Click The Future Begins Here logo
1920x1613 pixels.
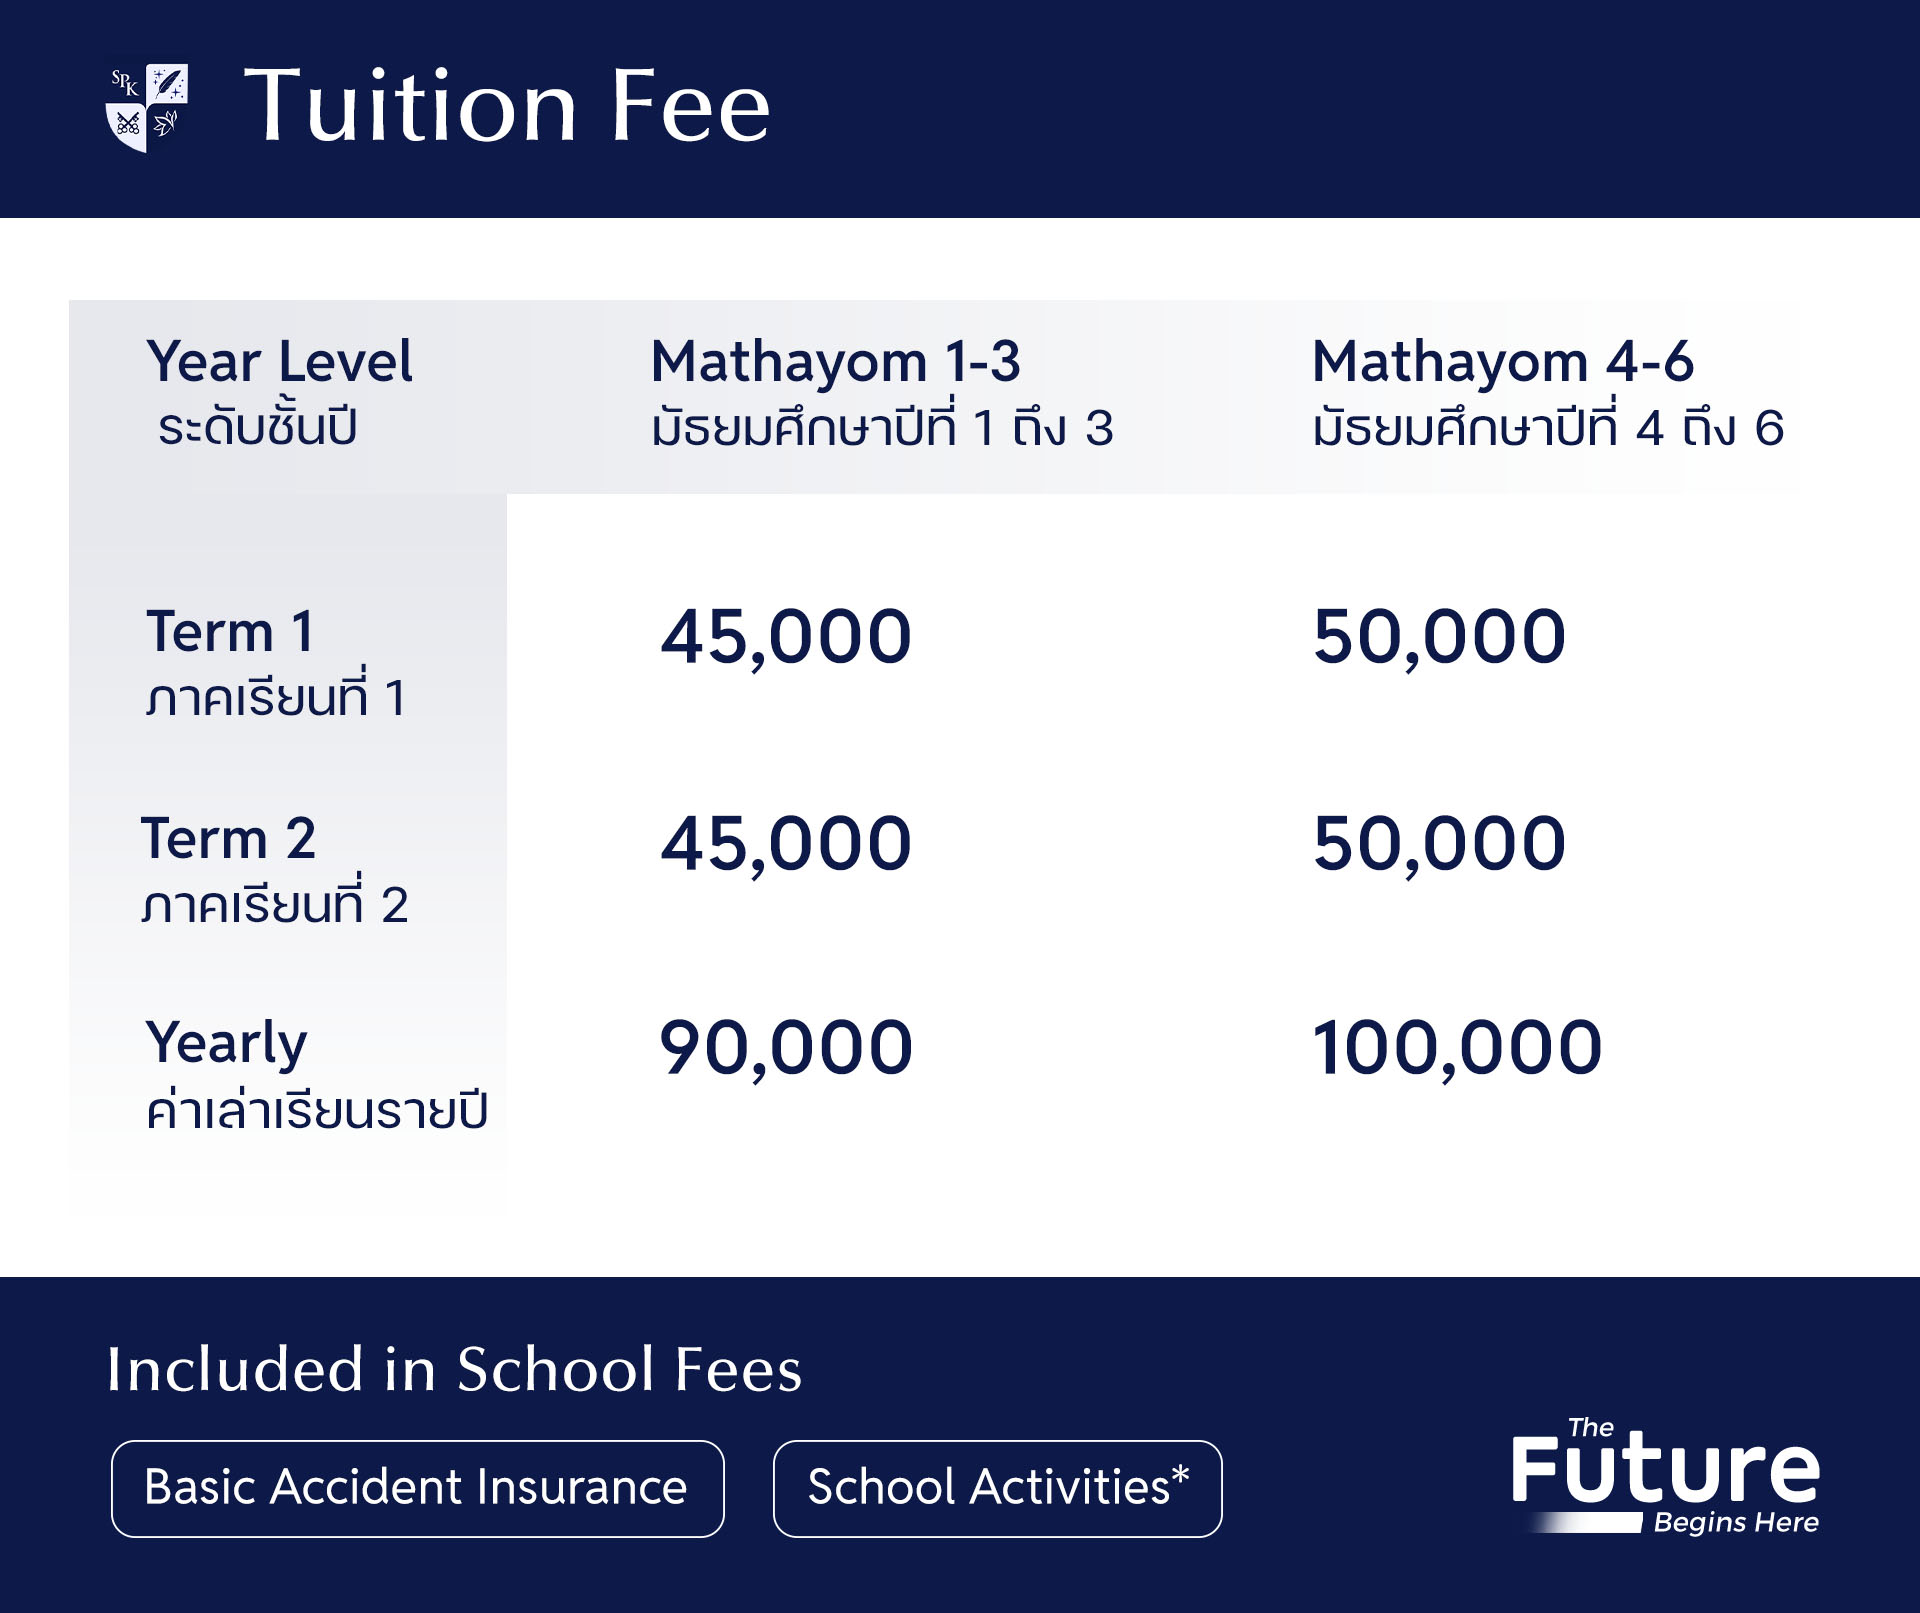1665,1476
